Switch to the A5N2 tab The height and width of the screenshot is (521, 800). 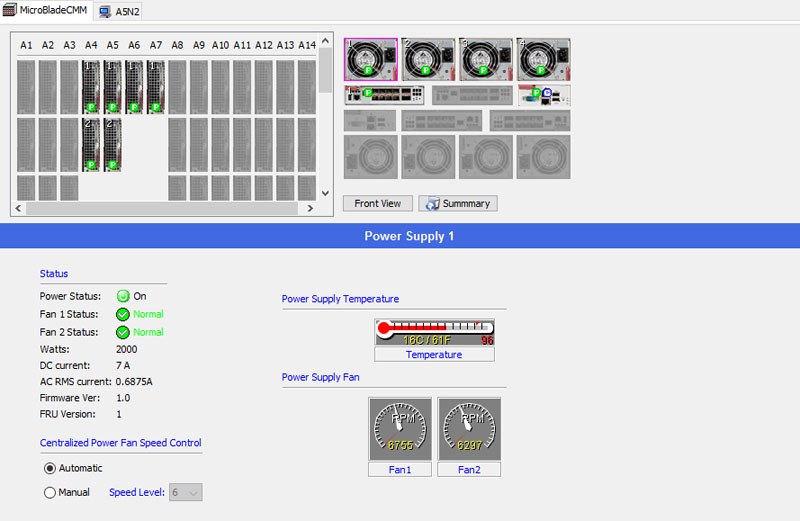coord(119,11)
